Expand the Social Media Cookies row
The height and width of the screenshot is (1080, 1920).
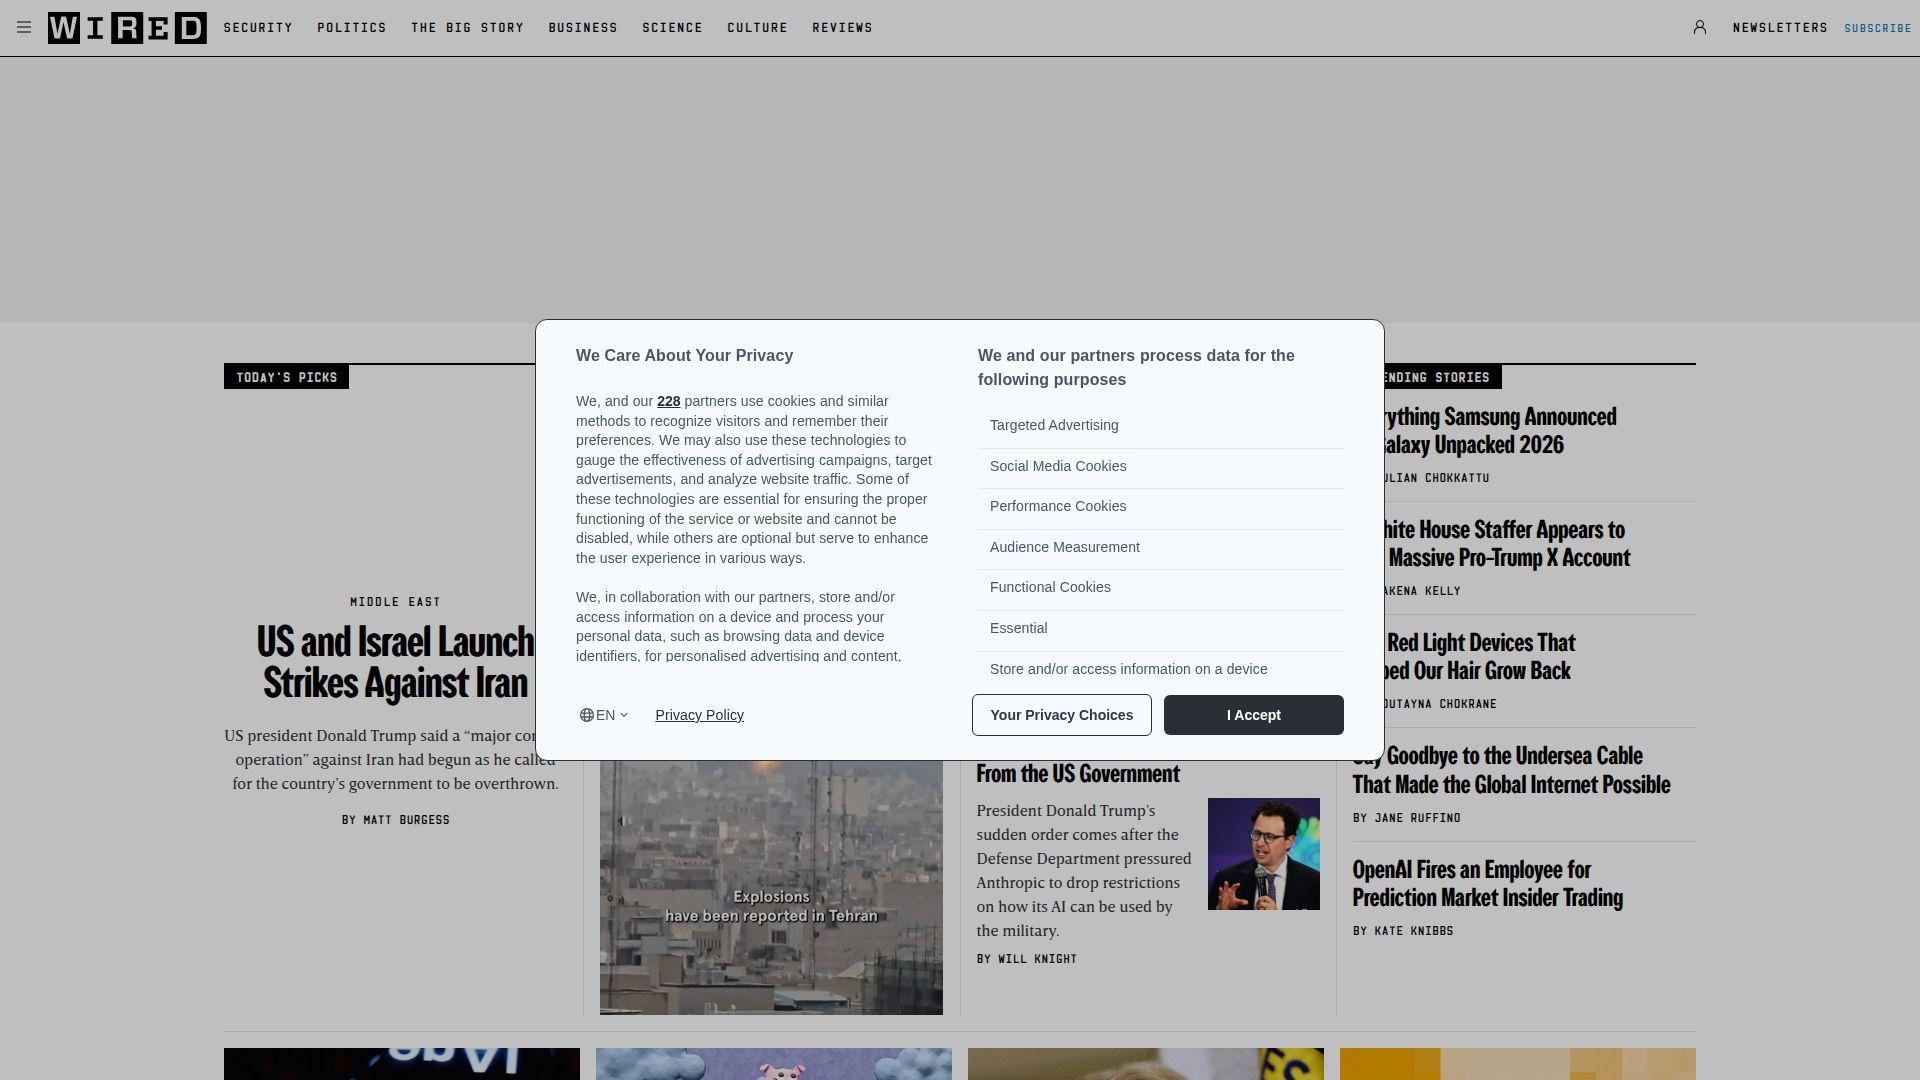click(x=1057, y=466)
